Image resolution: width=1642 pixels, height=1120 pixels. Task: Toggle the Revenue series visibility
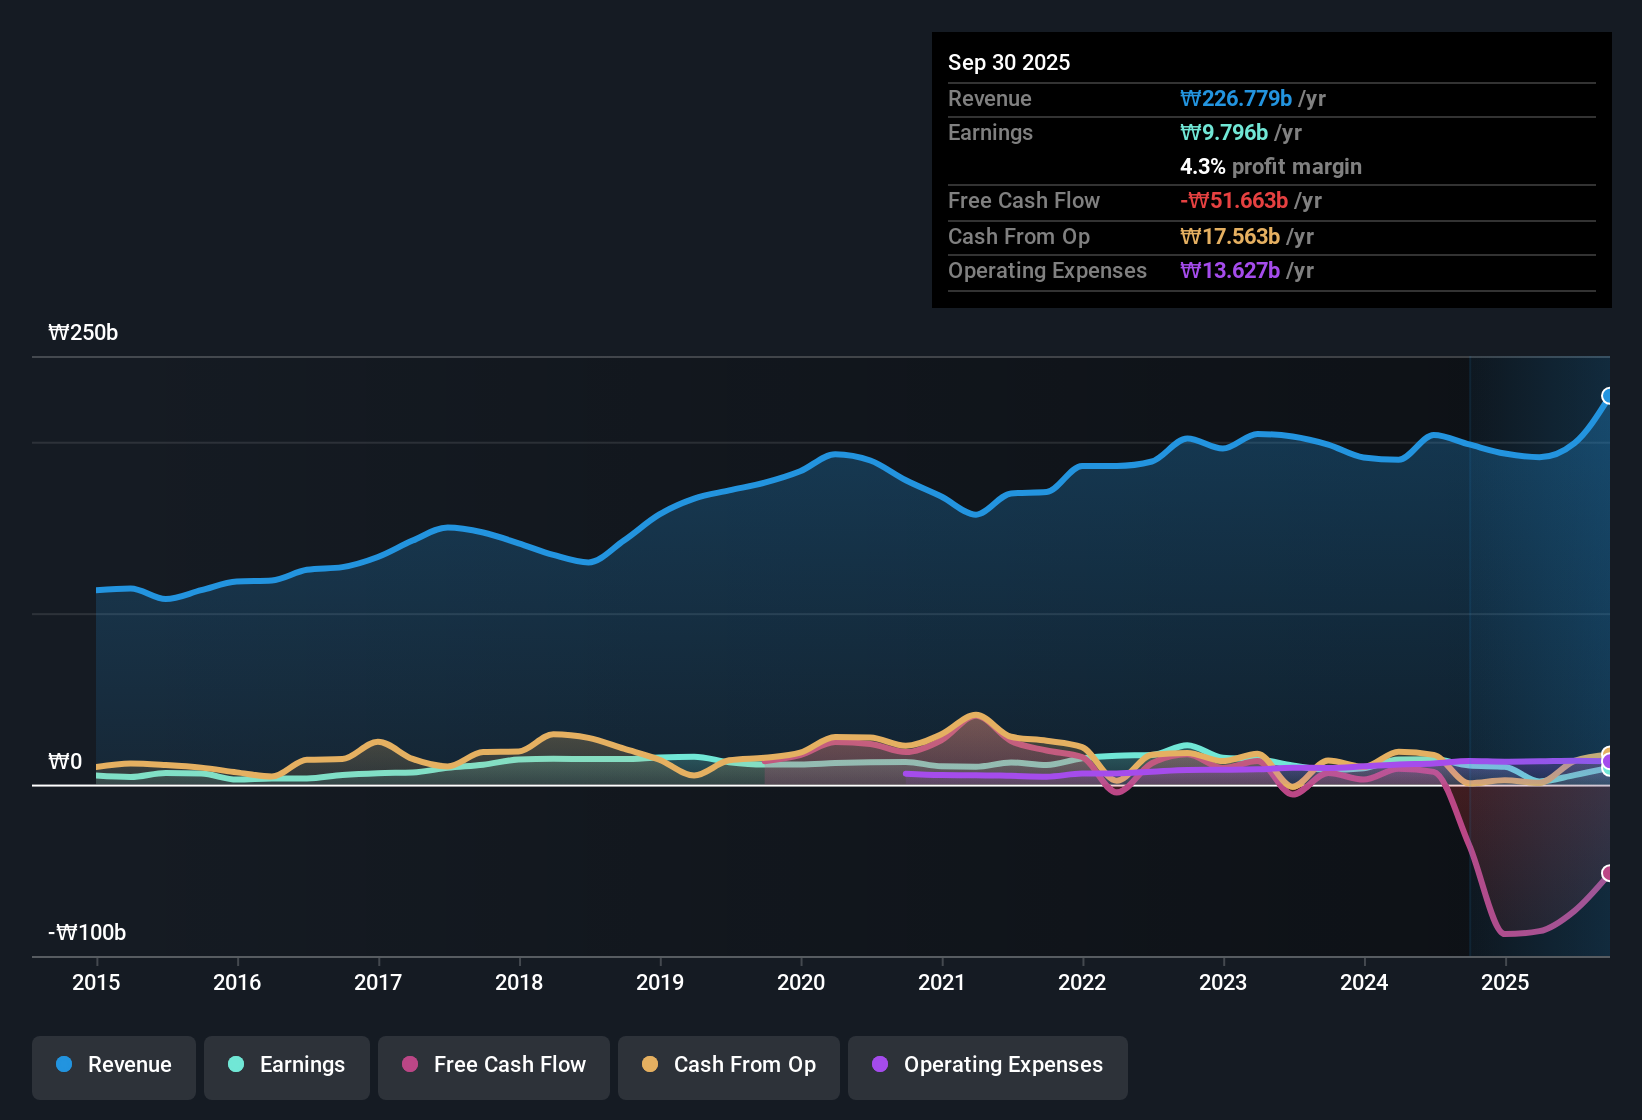pos(113,1065)
